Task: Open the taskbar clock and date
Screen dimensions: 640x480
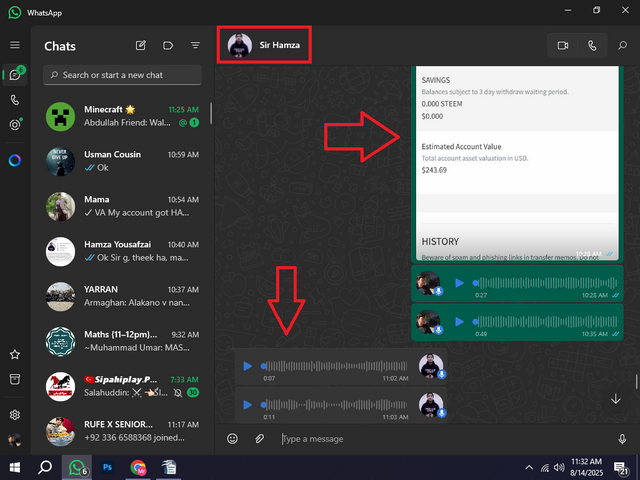Action: coord(587,467)
